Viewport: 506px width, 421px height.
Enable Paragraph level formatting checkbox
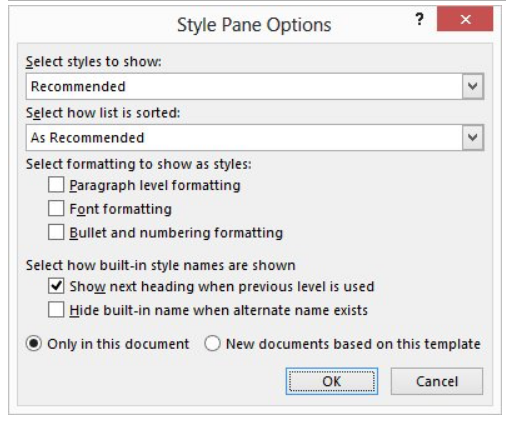coord(56,185)
